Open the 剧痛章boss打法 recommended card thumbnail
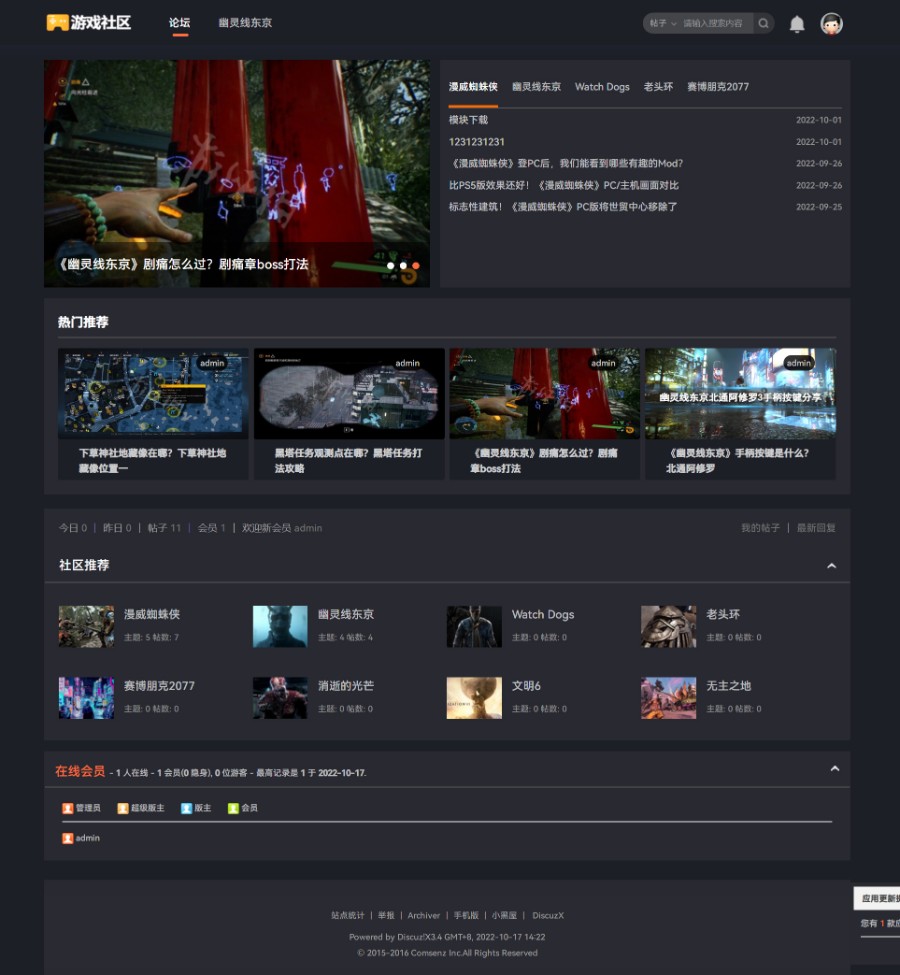This screenshot has height=975, width=900. 544,393
